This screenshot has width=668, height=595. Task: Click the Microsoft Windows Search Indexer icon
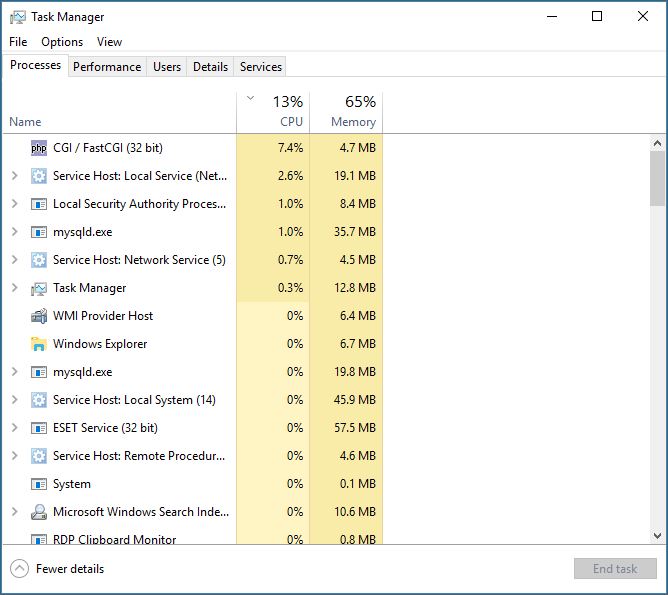tap(39, 512)
